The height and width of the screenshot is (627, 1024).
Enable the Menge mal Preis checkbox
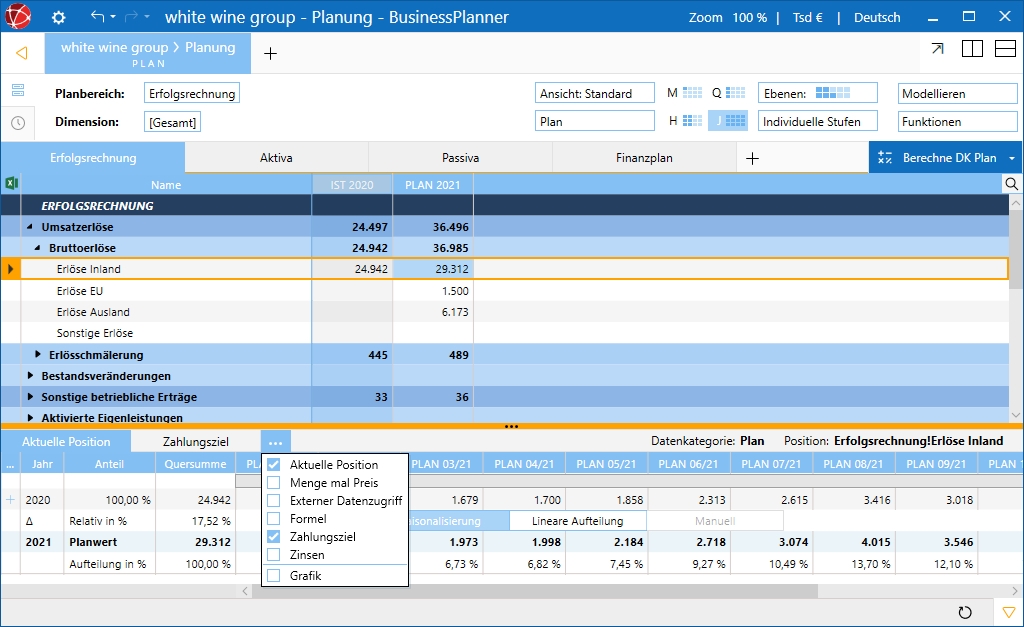(x=274, y=483)
